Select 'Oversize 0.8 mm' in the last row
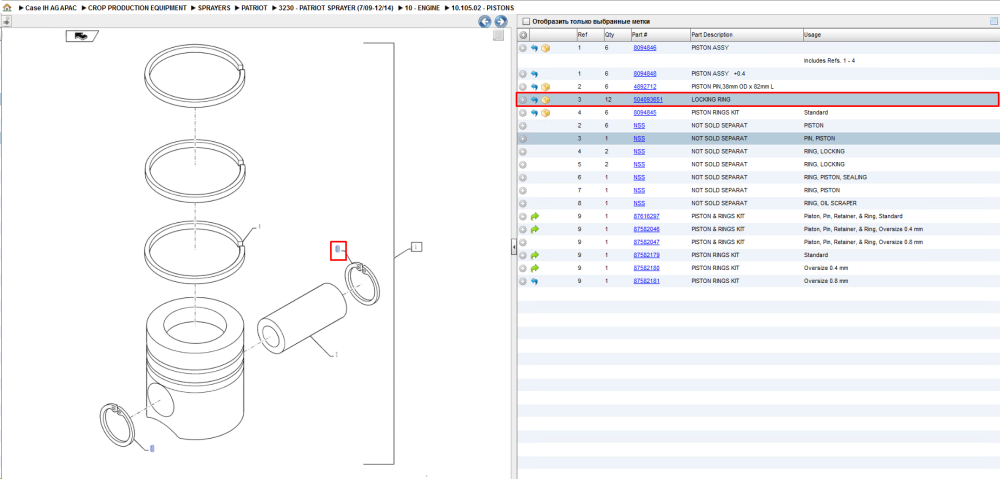The height and width of the screenshot is (479, 1000). (x=825, y=281)
